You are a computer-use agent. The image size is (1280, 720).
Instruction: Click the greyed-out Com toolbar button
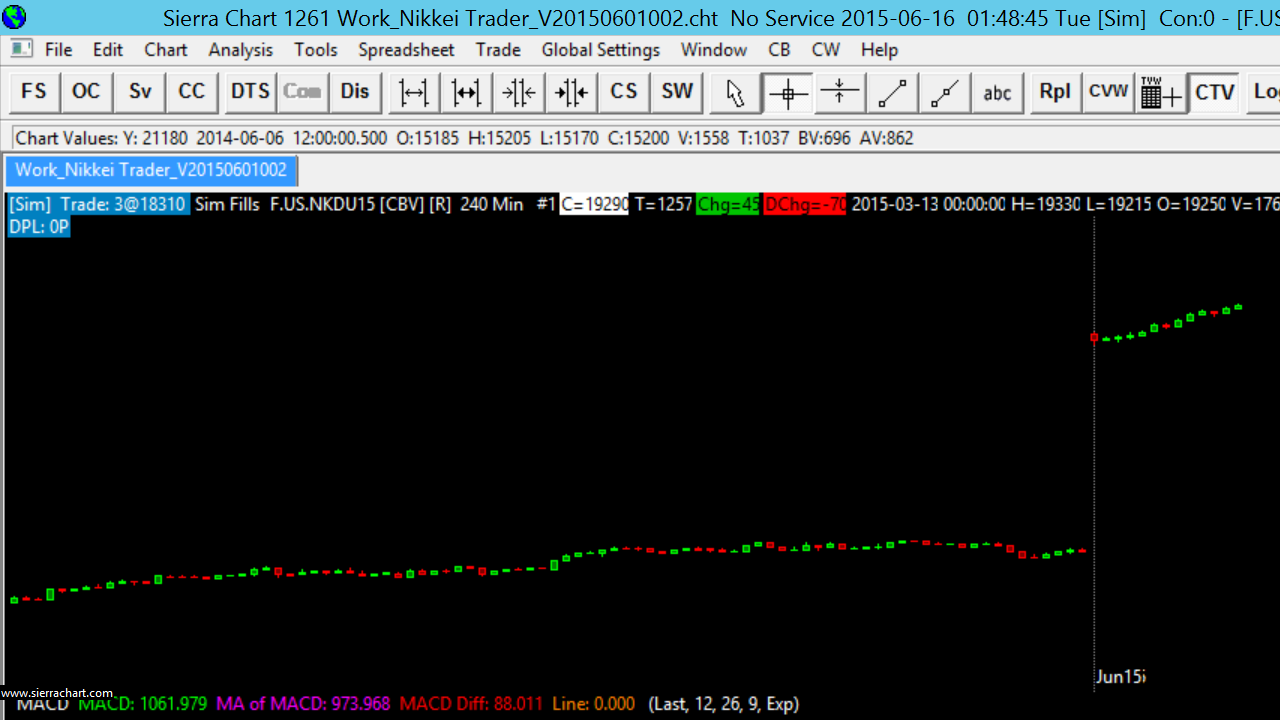coord(302,92)
